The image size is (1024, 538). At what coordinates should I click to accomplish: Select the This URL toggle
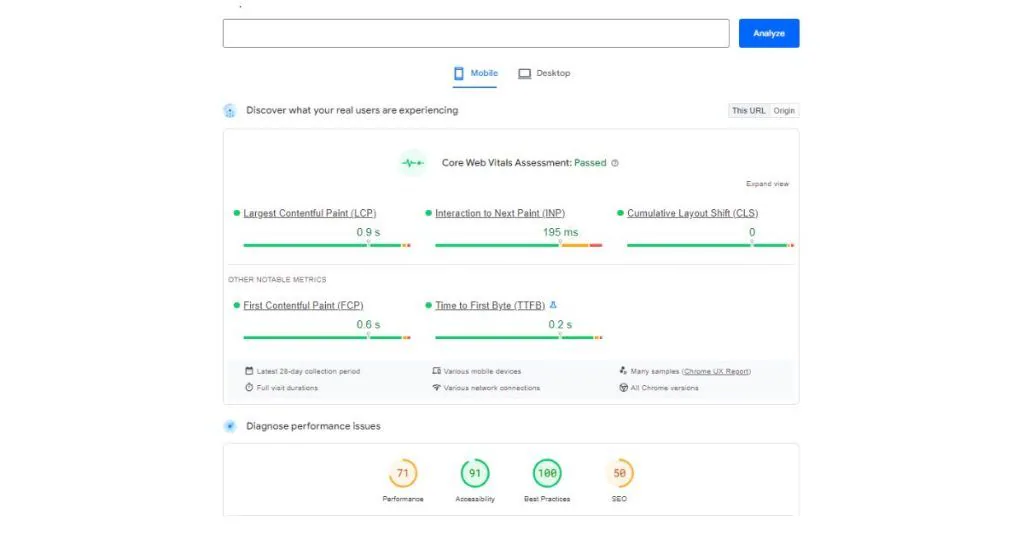(x=748, y=110)
